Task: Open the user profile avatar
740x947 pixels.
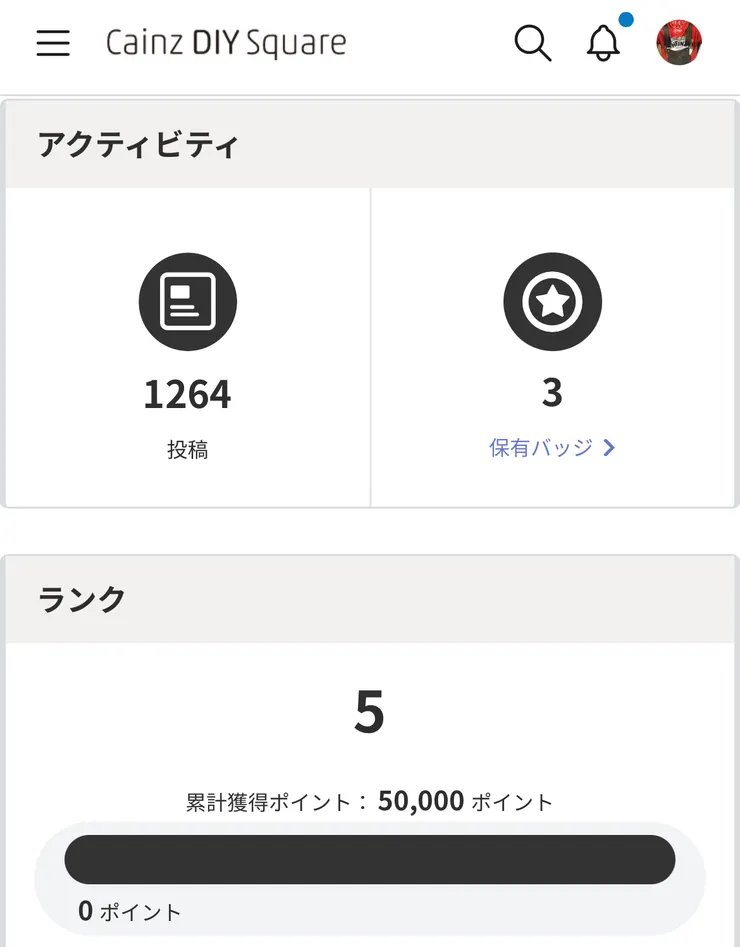Action: tap(679, 44)
